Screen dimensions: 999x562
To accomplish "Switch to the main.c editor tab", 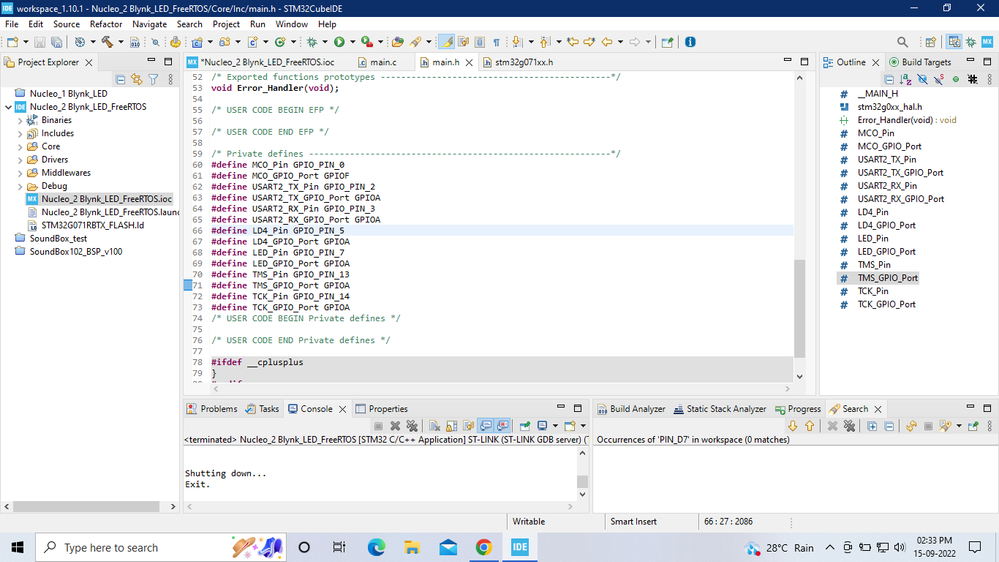I will pyautogui.click(x=383, y=62).
